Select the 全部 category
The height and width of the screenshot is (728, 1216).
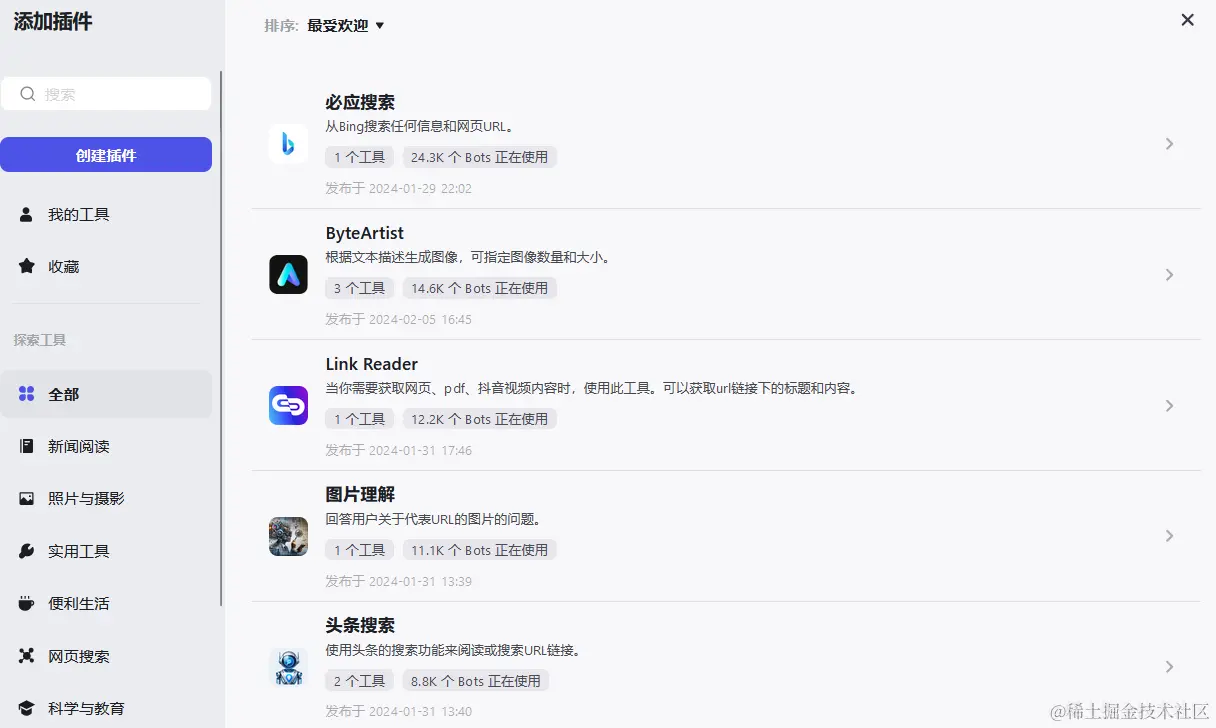pyautogui.click(x=106, y=394)
